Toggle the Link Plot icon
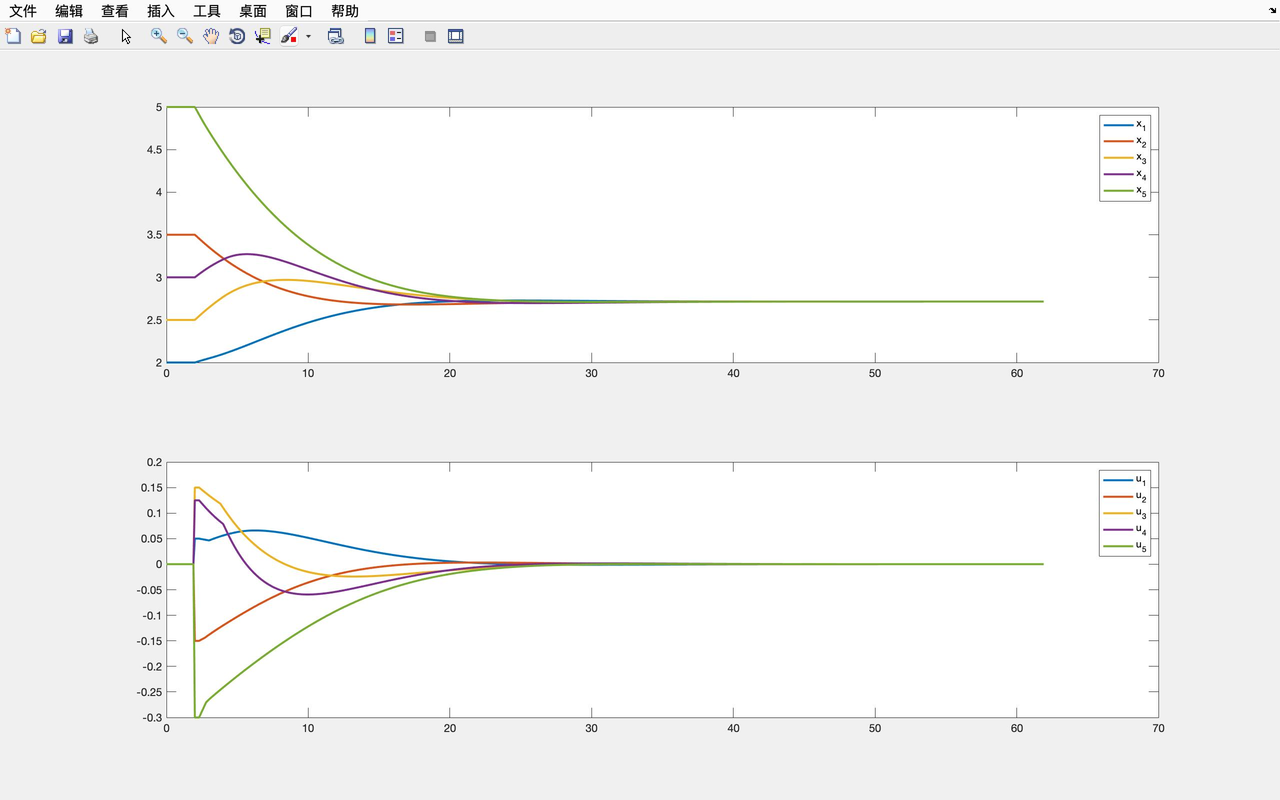 (335, 36)
